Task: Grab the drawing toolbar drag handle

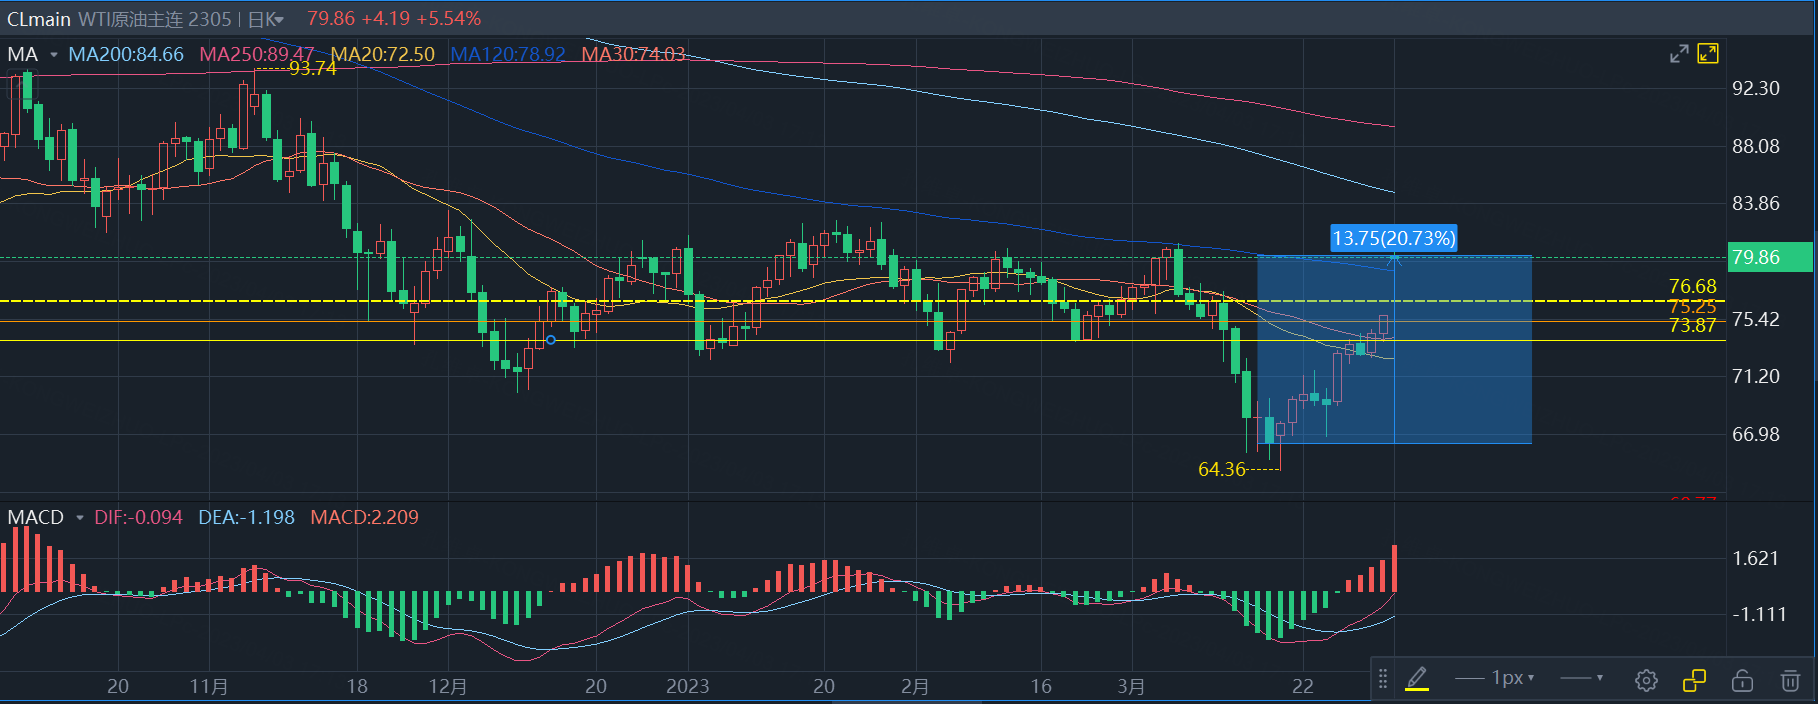Action: tap(1383, 679)
